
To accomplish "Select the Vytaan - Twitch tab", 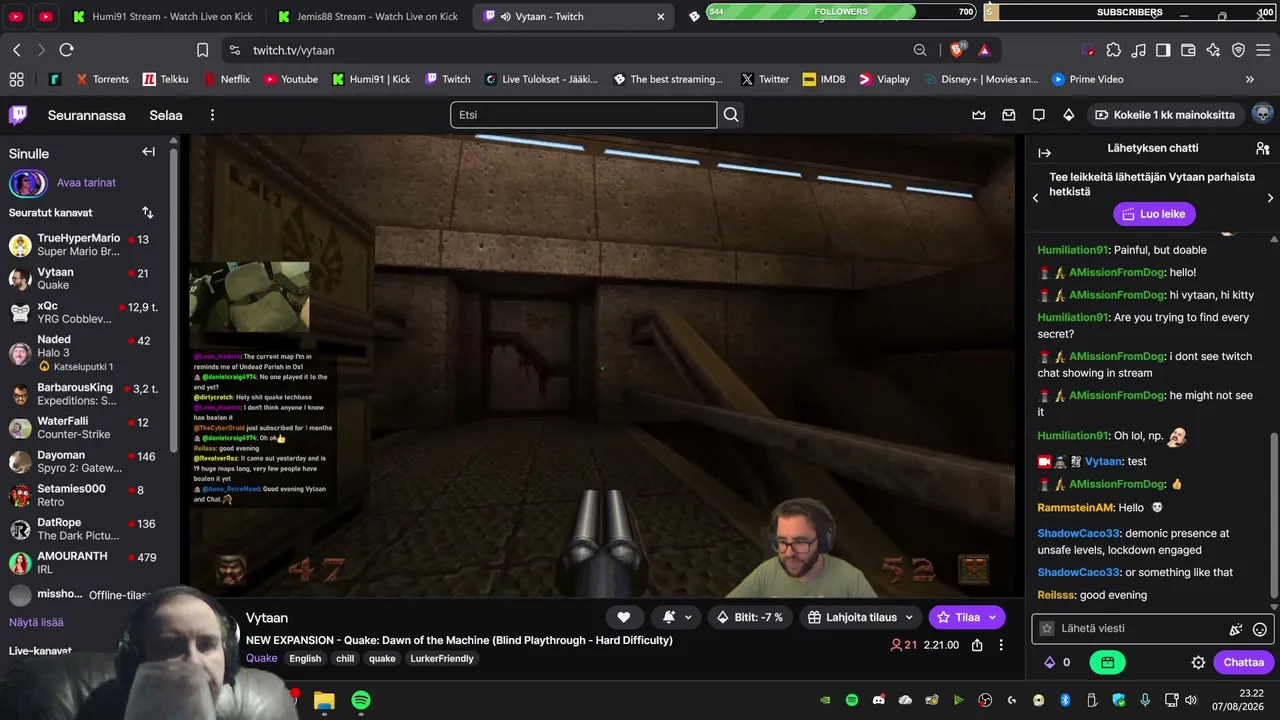I will click(572, 16).
